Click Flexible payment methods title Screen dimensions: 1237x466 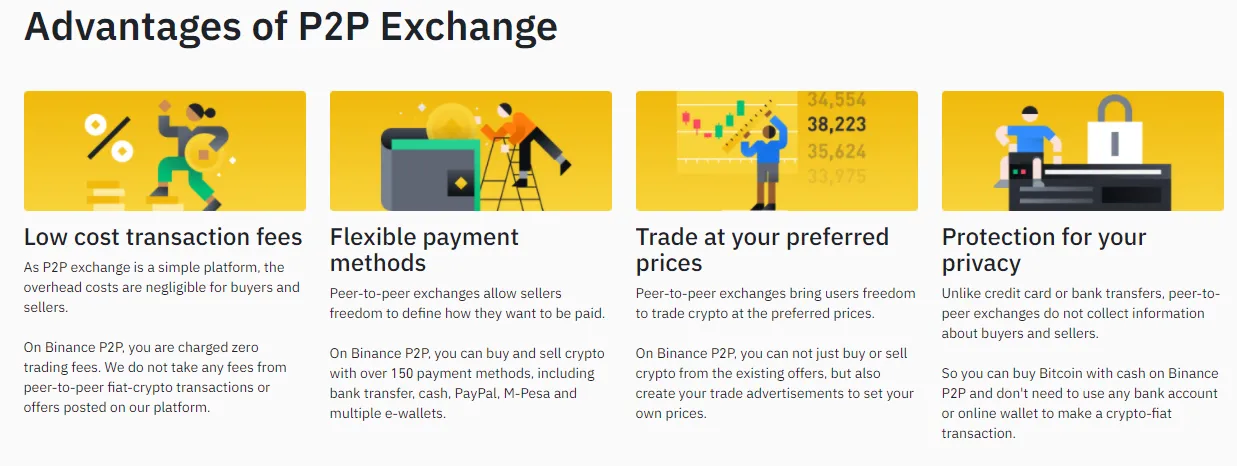[425, 250]
